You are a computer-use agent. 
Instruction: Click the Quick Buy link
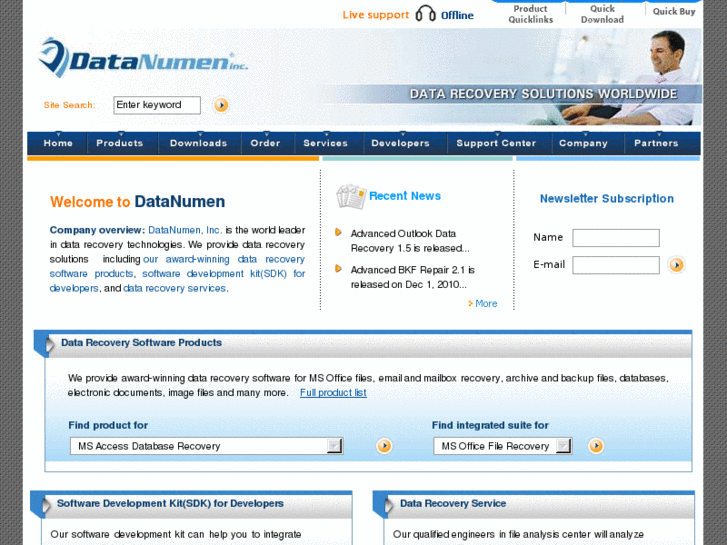674,12
